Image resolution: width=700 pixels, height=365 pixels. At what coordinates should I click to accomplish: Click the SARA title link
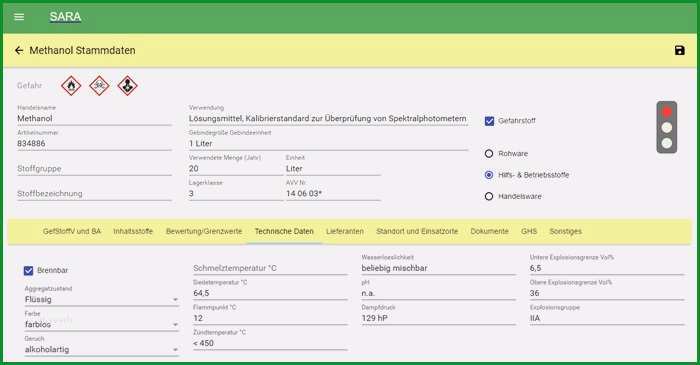coord(65,17)
